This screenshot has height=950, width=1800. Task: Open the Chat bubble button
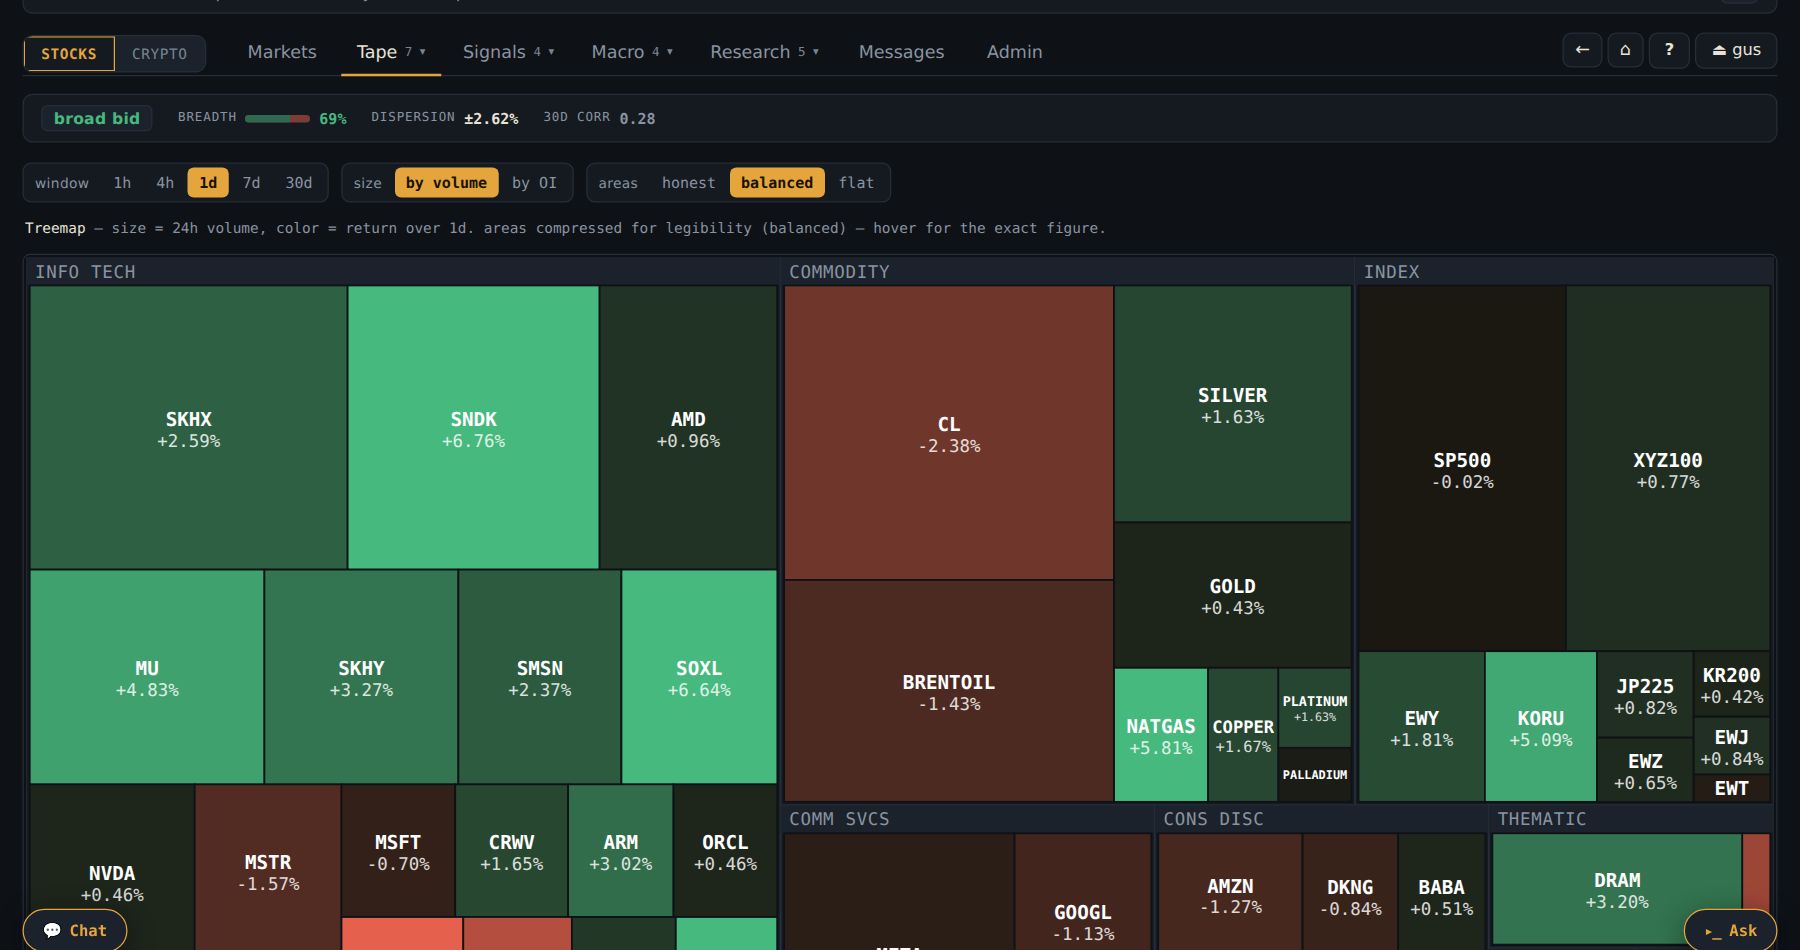point(75,930)
